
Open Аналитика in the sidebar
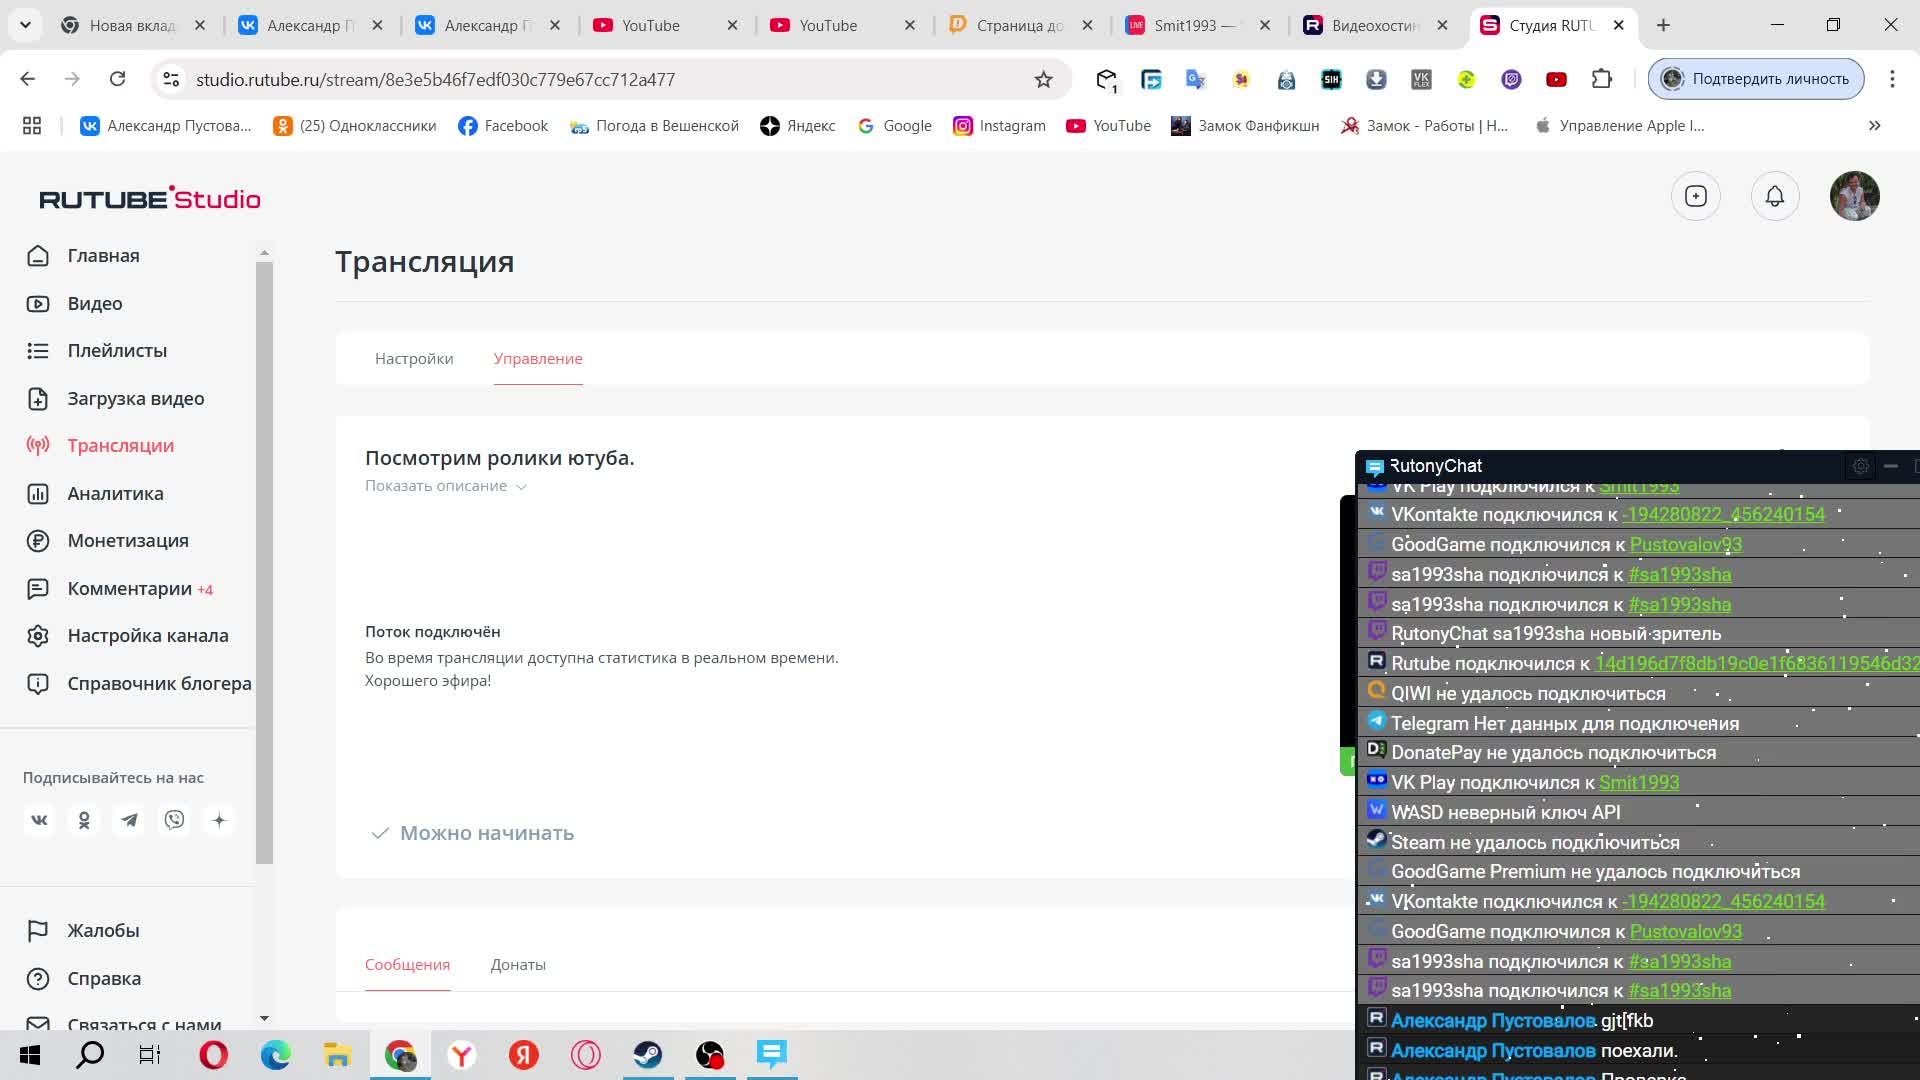tap(115, 493)
